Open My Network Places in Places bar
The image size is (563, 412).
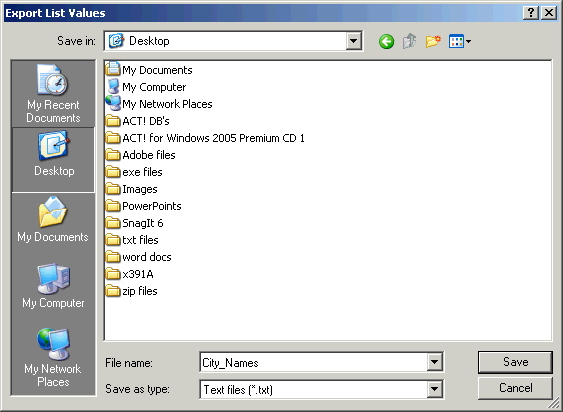point(53,357)
